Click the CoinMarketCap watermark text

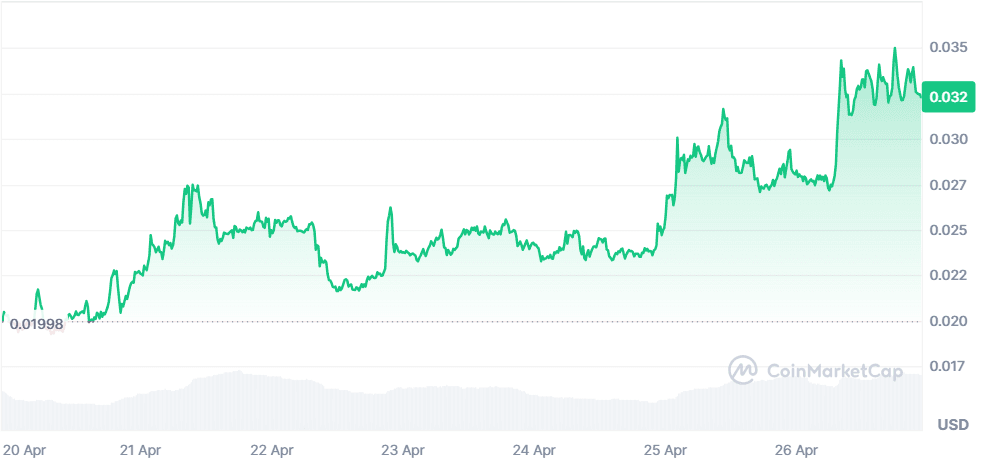833,371
